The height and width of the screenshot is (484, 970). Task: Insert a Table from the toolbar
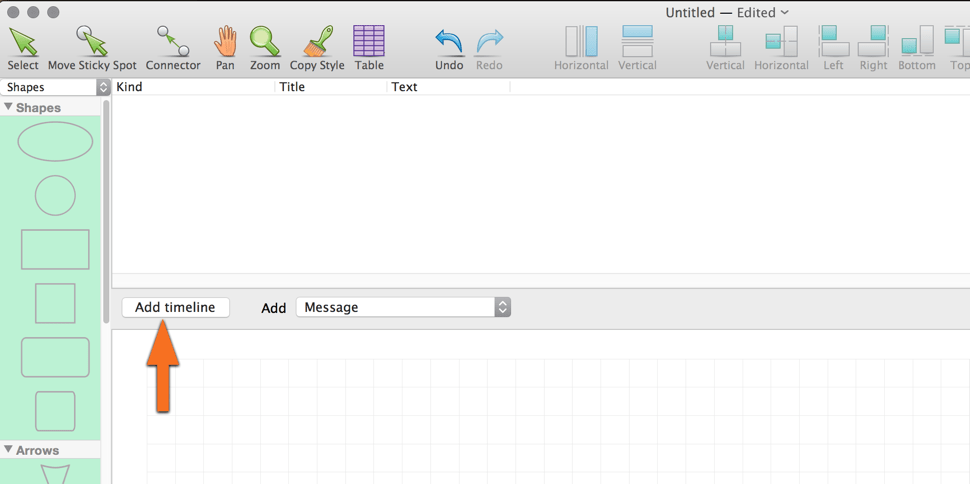point(369,48)
